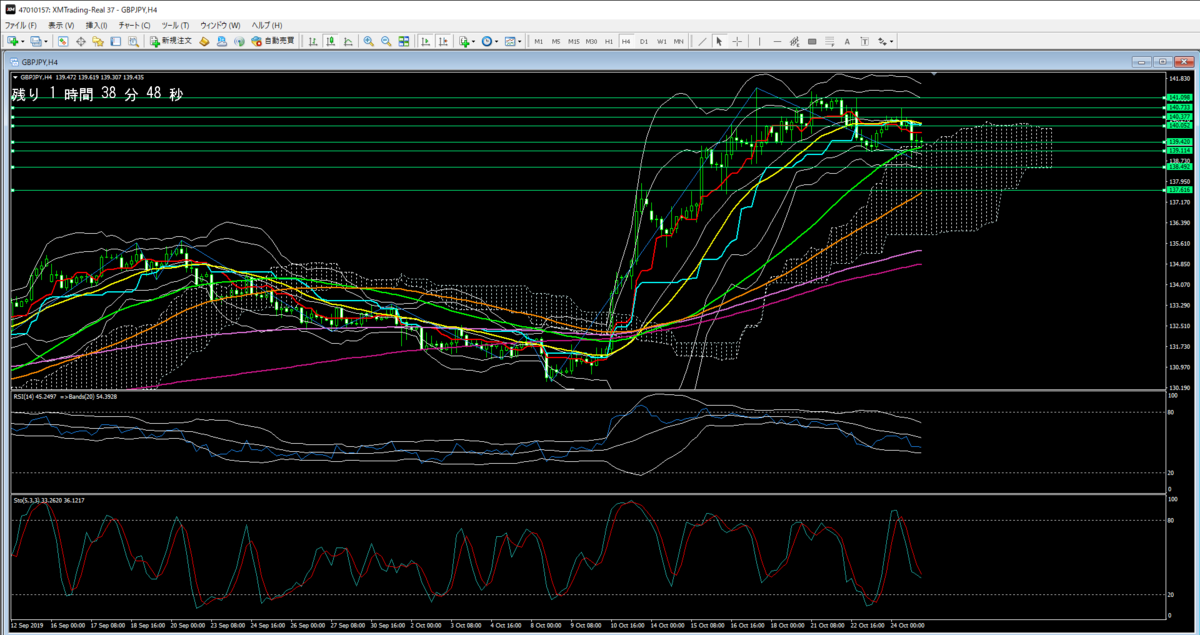Select the cursor arrow tool
The height and width of the screenshot is (635, 1200).
tap(719, 41)
